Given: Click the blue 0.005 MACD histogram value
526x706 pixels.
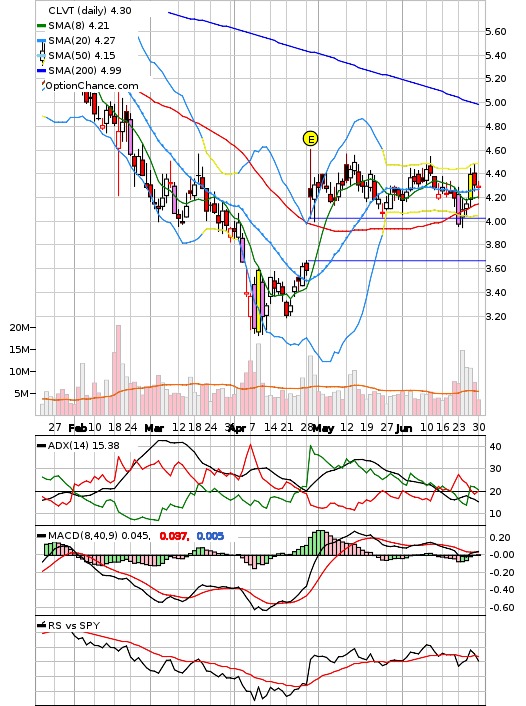Looking at the screenshot, I should [210, 536].
